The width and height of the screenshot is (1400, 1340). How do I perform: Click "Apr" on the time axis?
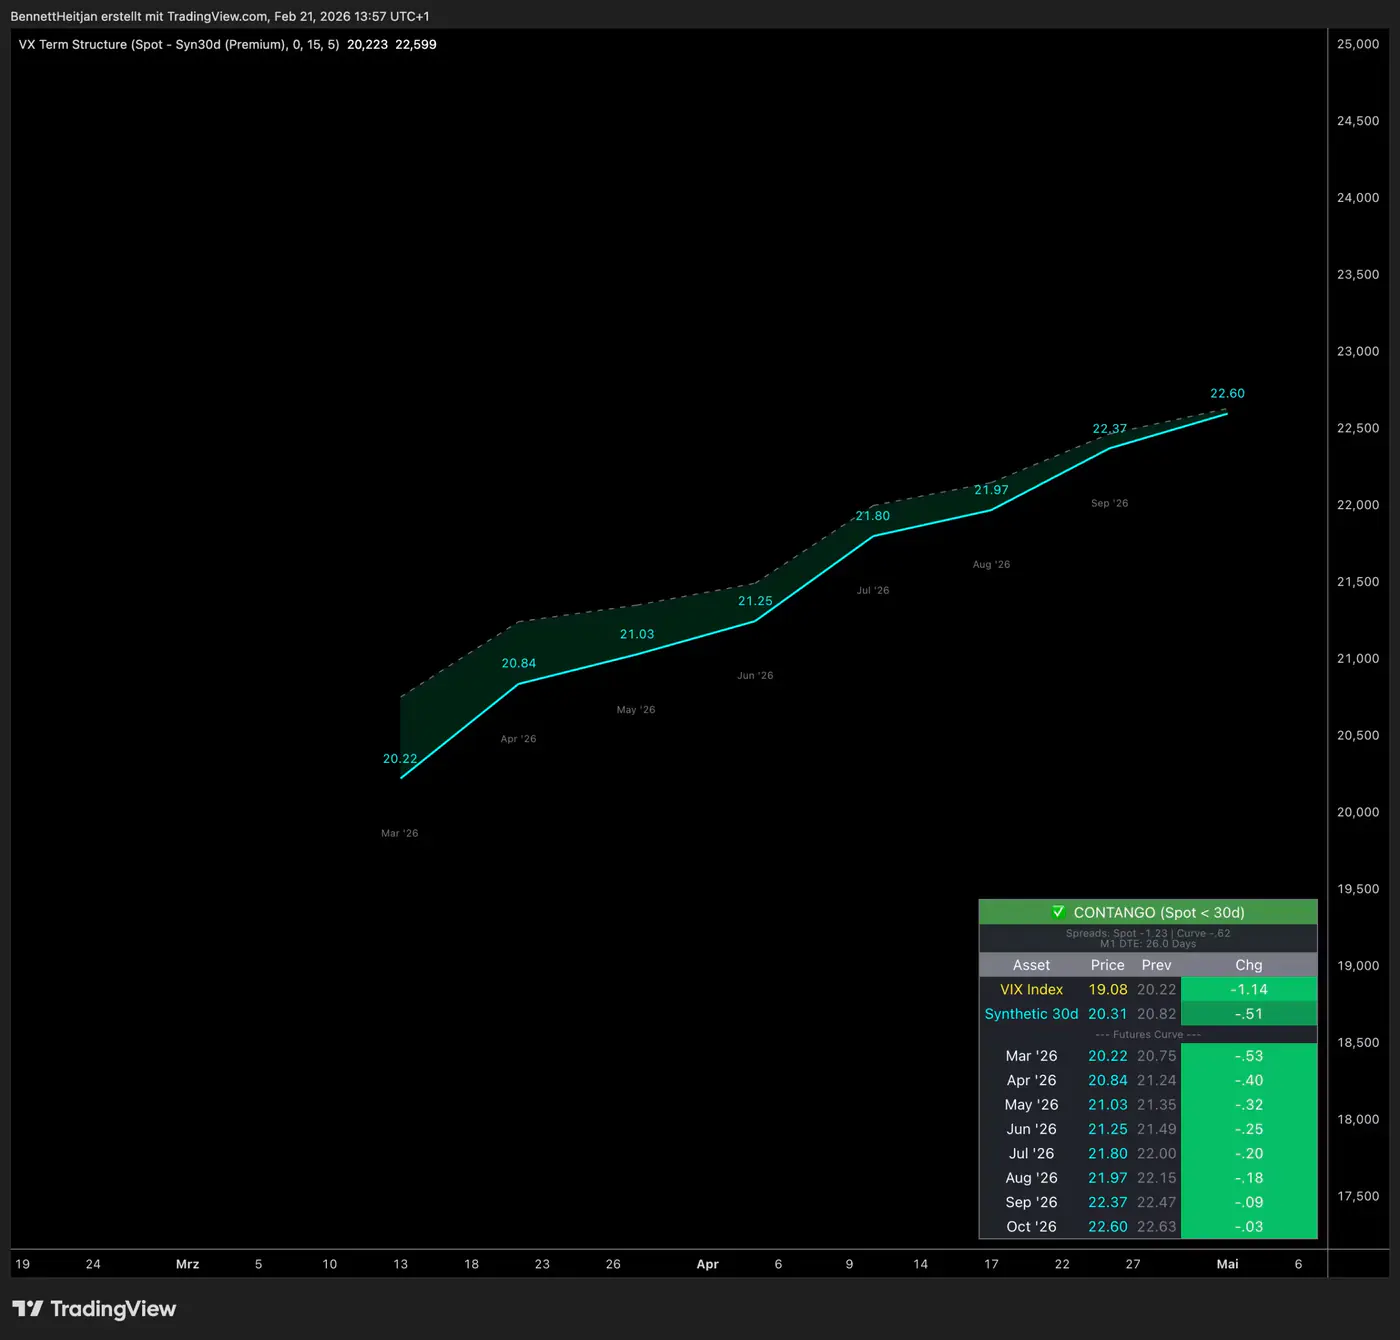pos(707,1264)
